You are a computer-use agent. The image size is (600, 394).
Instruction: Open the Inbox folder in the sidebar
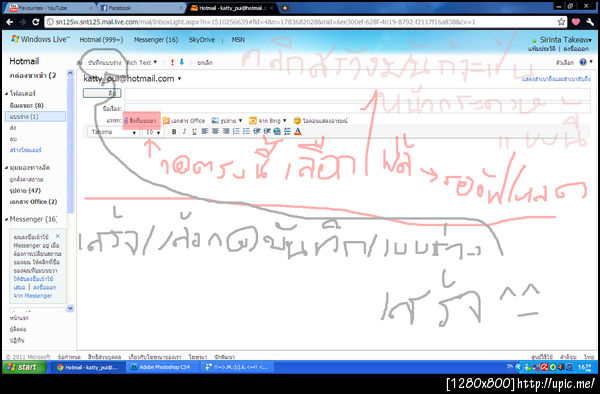(x=33, y=76)
